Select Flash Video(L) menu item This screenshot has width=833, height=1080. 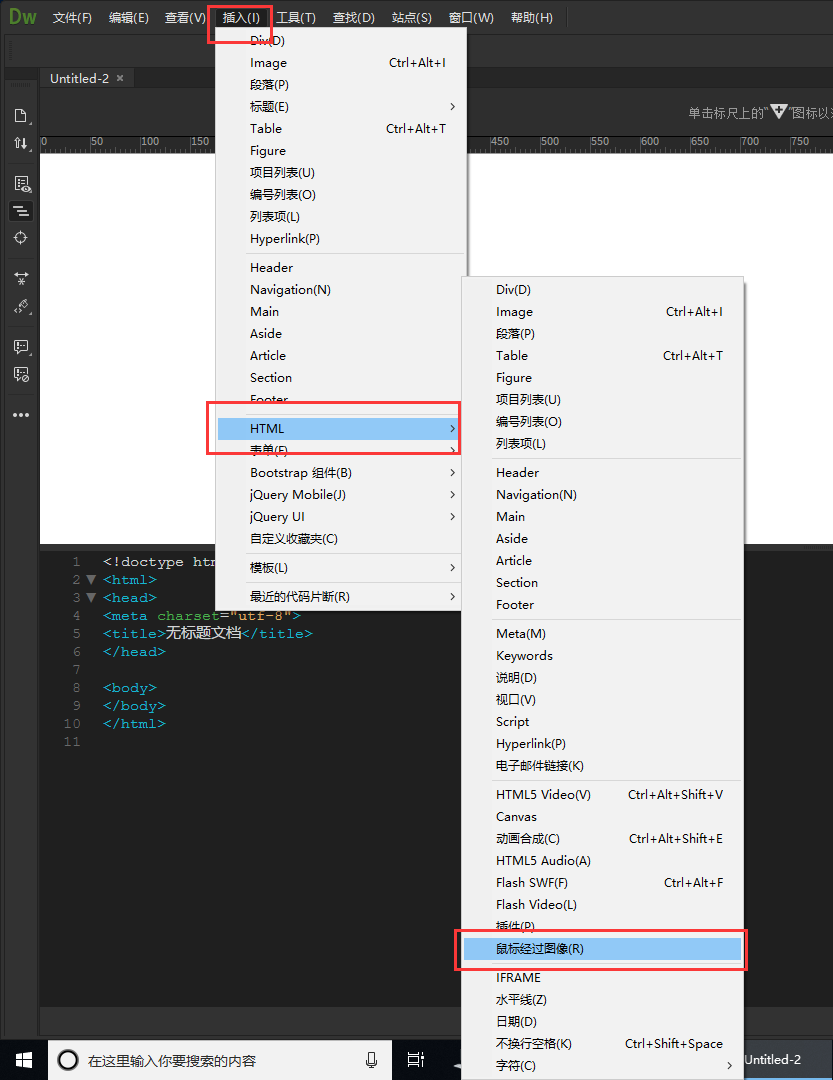click(x=602, y=904)
